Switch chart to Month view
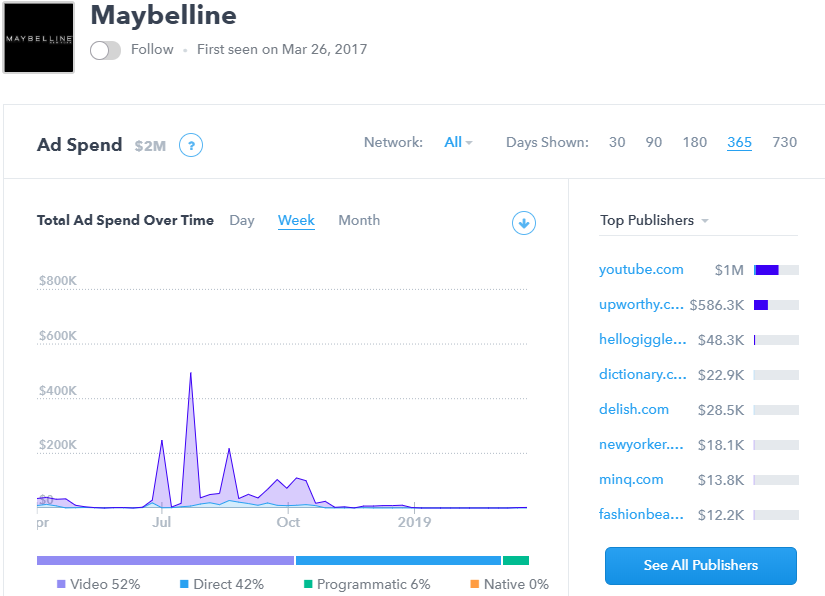This screenshot has width=825, height=596. [359, 220]
